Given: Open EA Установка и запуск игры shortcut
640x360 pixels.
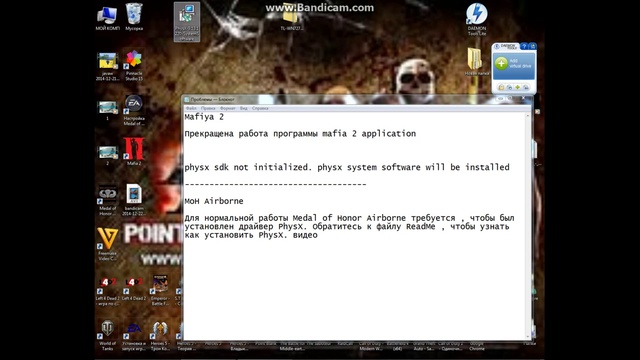Looking at the screenshot, I should pos(134,336).
